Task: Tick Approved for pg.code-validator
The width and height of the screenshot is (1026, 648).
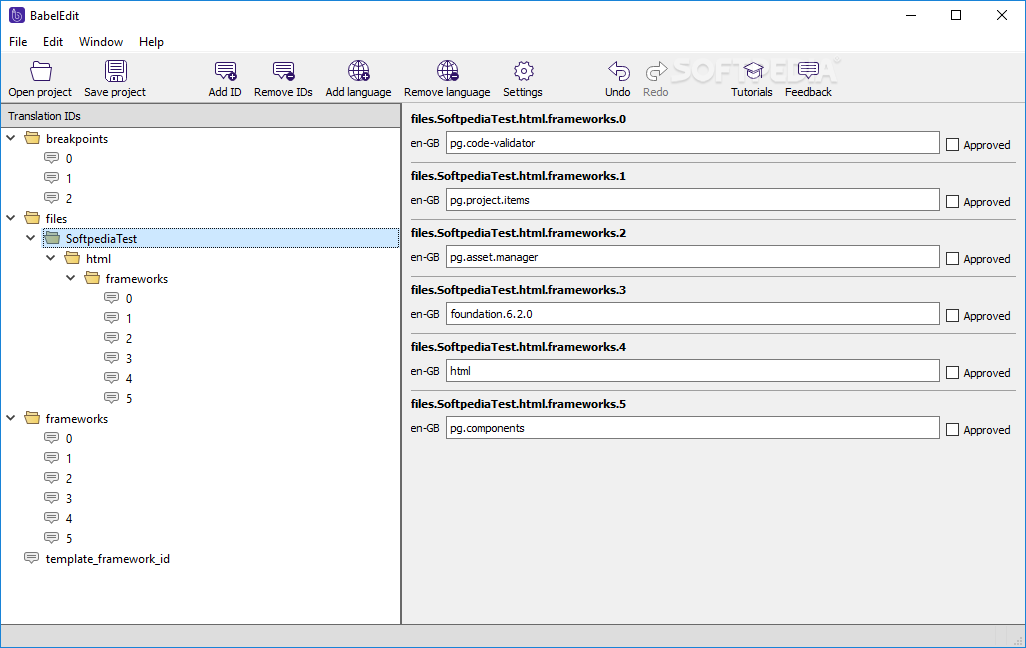Action: coord(953,145)
